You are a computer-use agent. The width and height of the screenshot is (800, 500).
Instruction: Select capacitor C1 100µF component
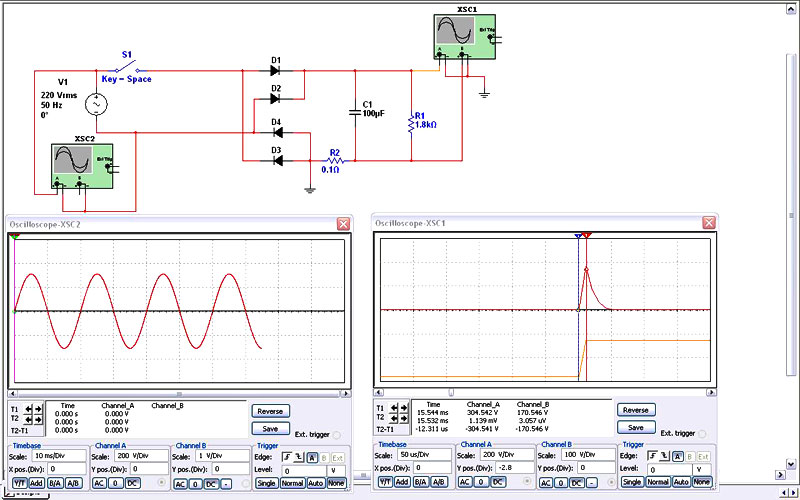click(x=356, y=111)
